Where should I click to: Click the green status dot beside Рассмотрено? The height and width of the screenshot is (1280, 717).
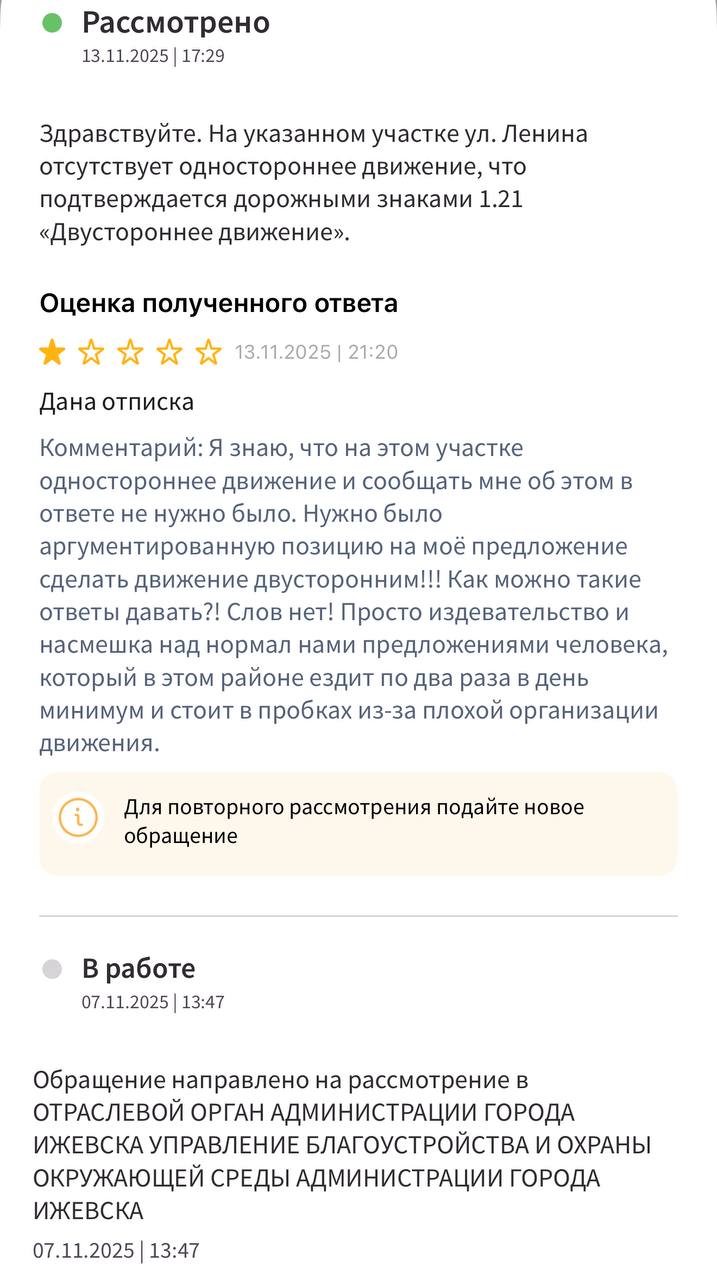point(52,23)
